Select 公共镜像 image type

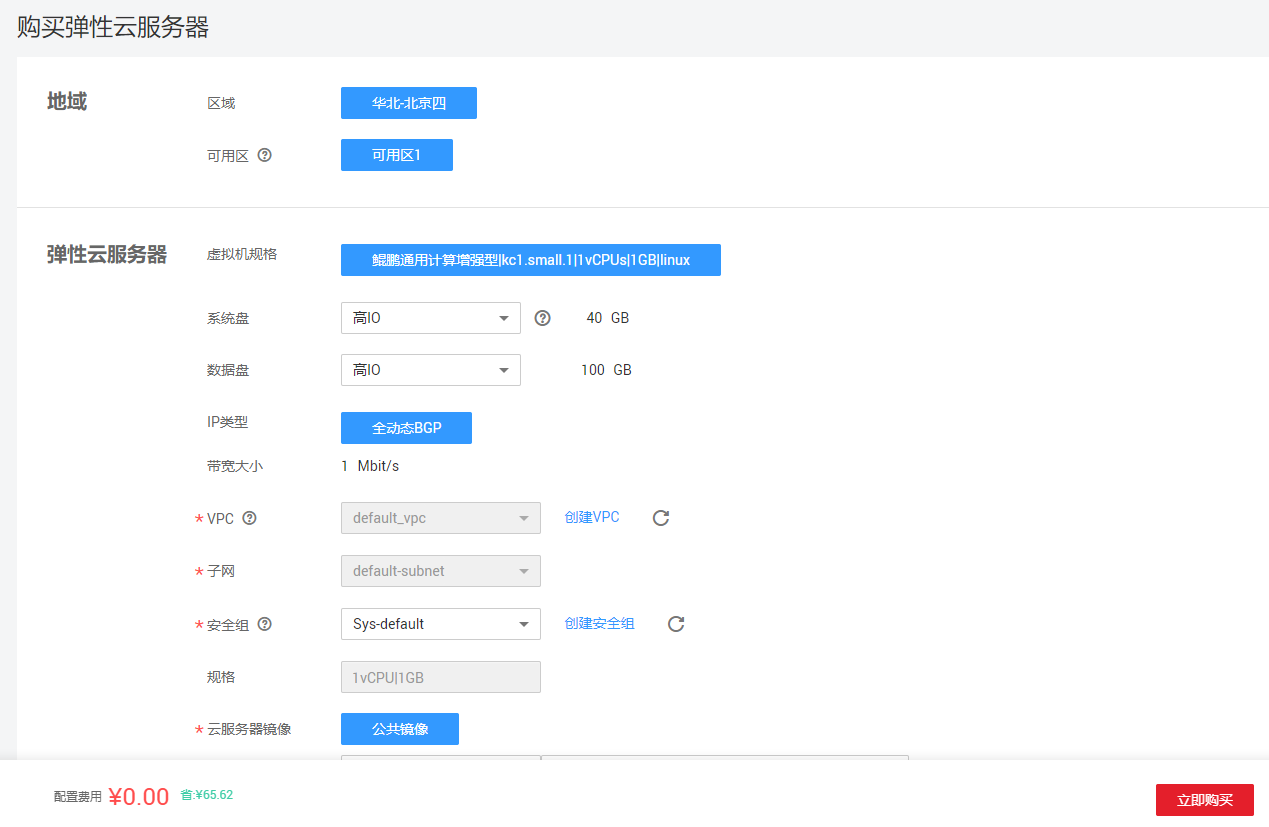[x=400, y=729]
